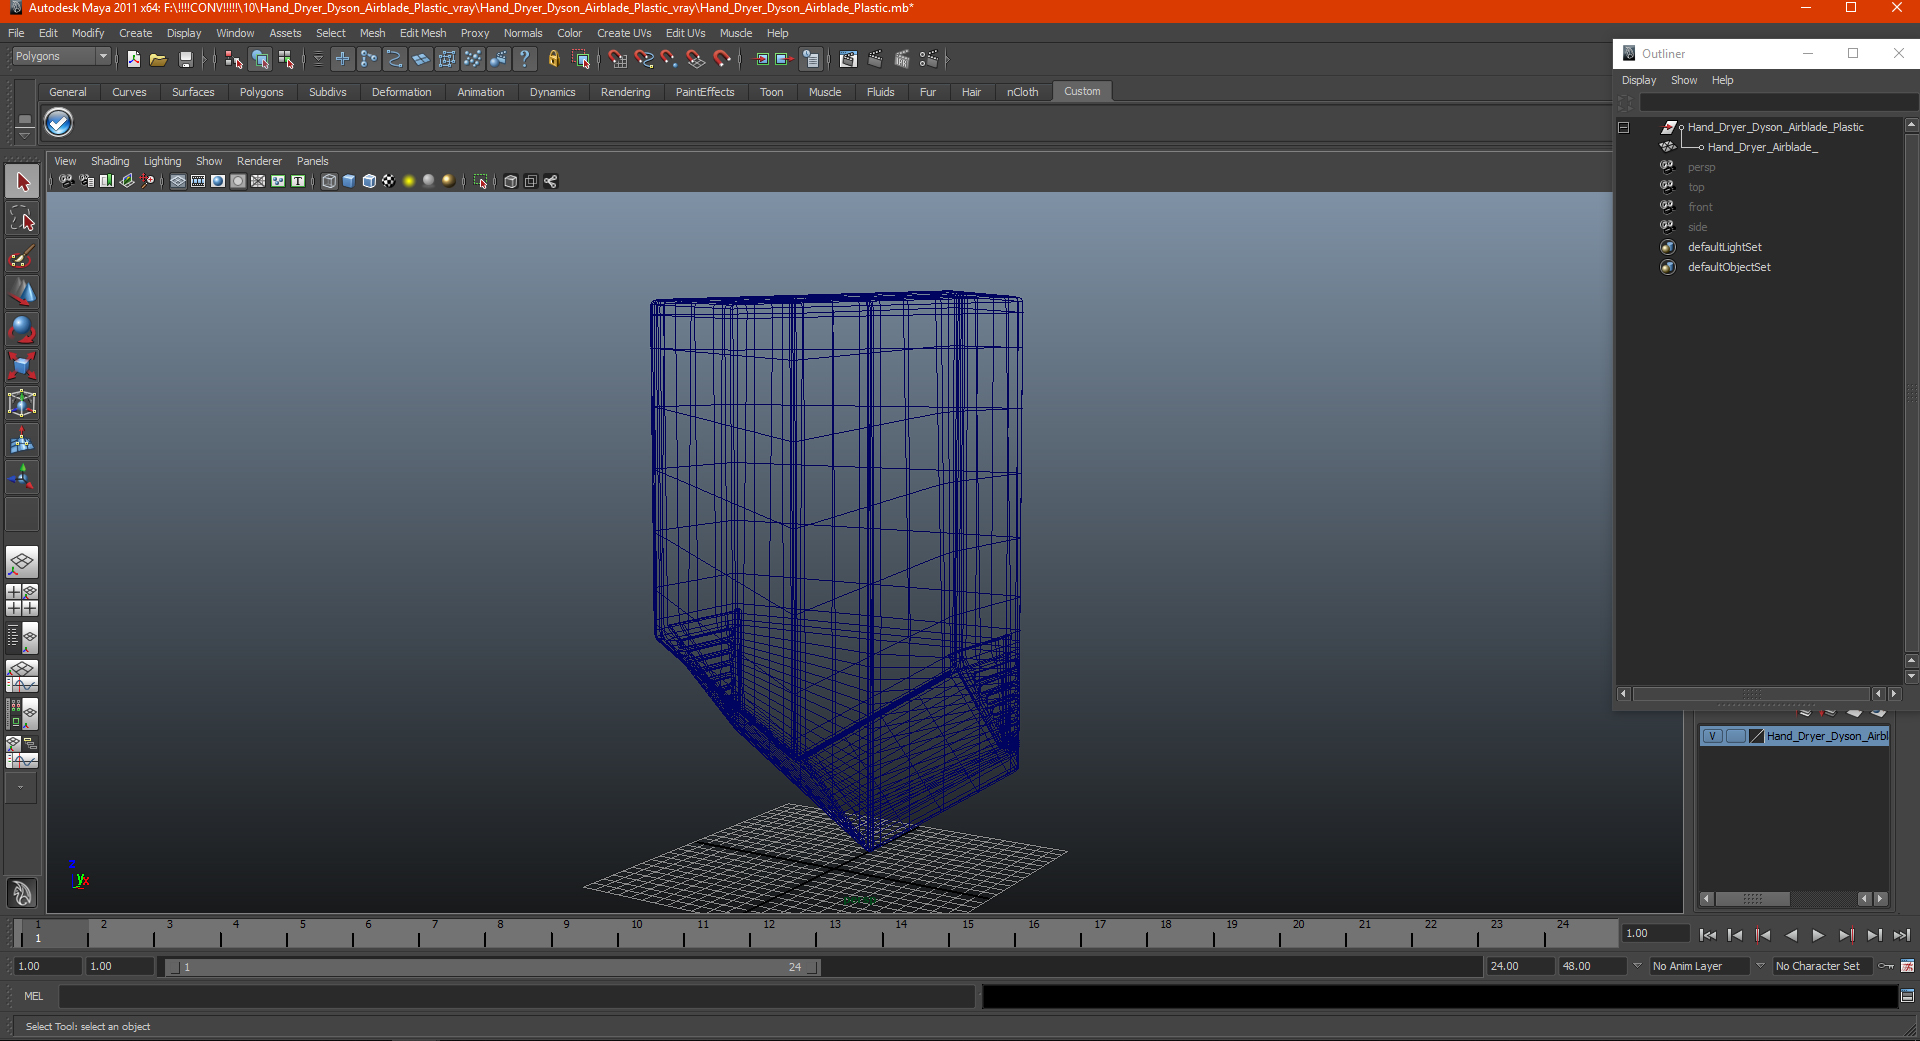Click the range slider bar handle
This screenshot has height=1041, width=1920.
point(494,967)
